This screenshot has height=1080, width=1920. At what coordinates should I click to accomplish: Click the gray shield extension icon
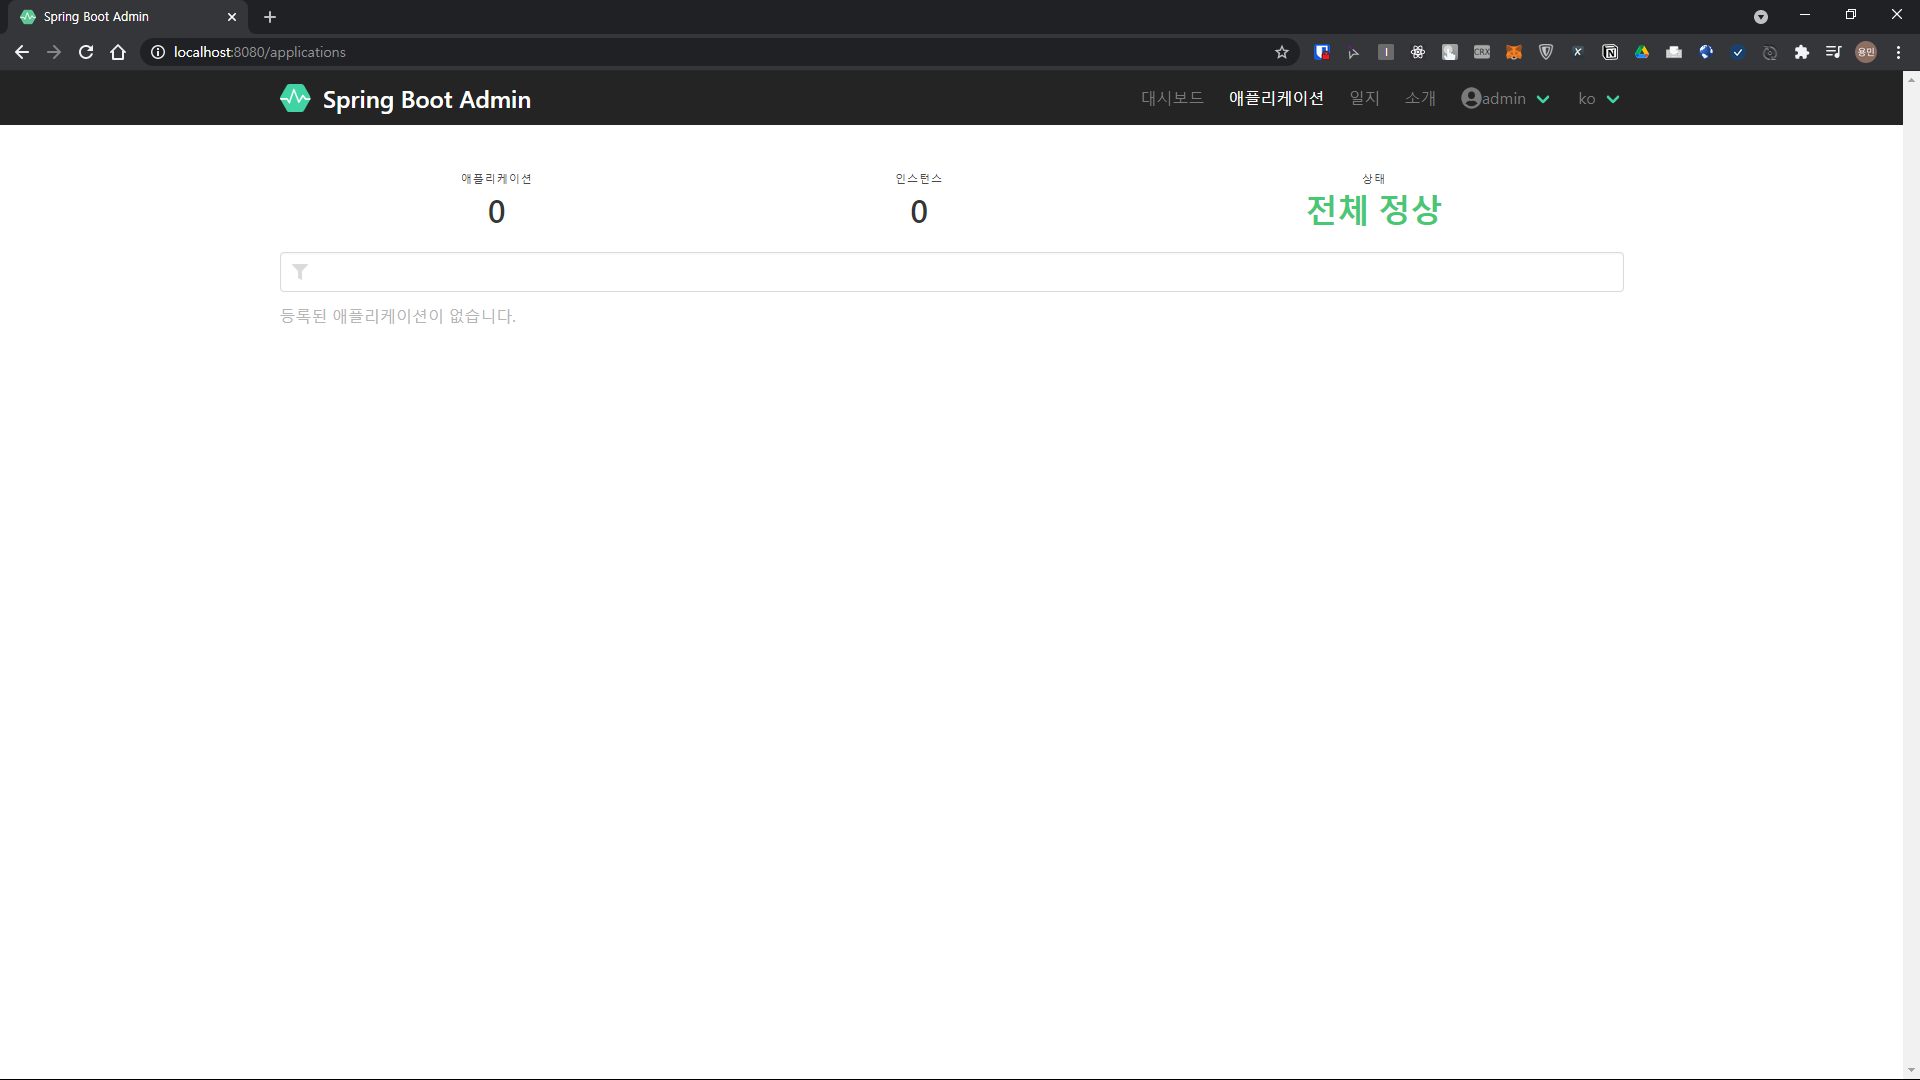[x=1546, y=52]
